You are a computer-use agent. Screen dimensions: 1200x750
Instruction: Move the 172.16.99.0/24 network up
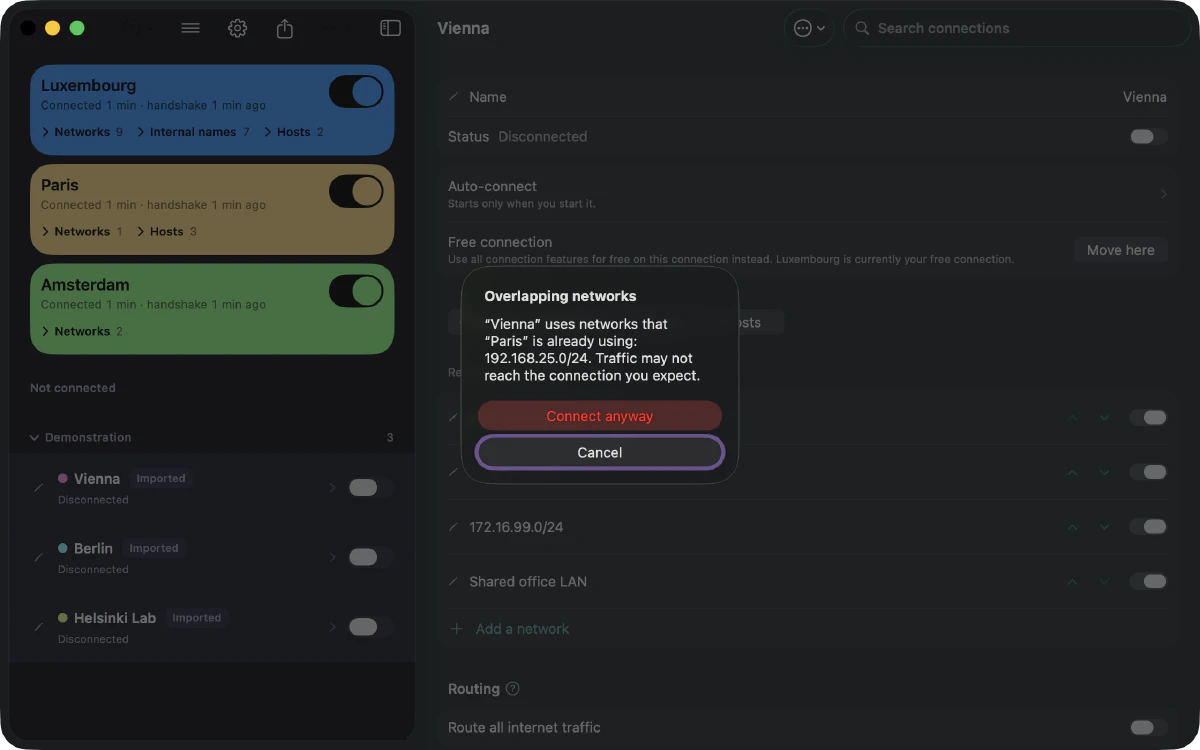(x=1072, y=527)
